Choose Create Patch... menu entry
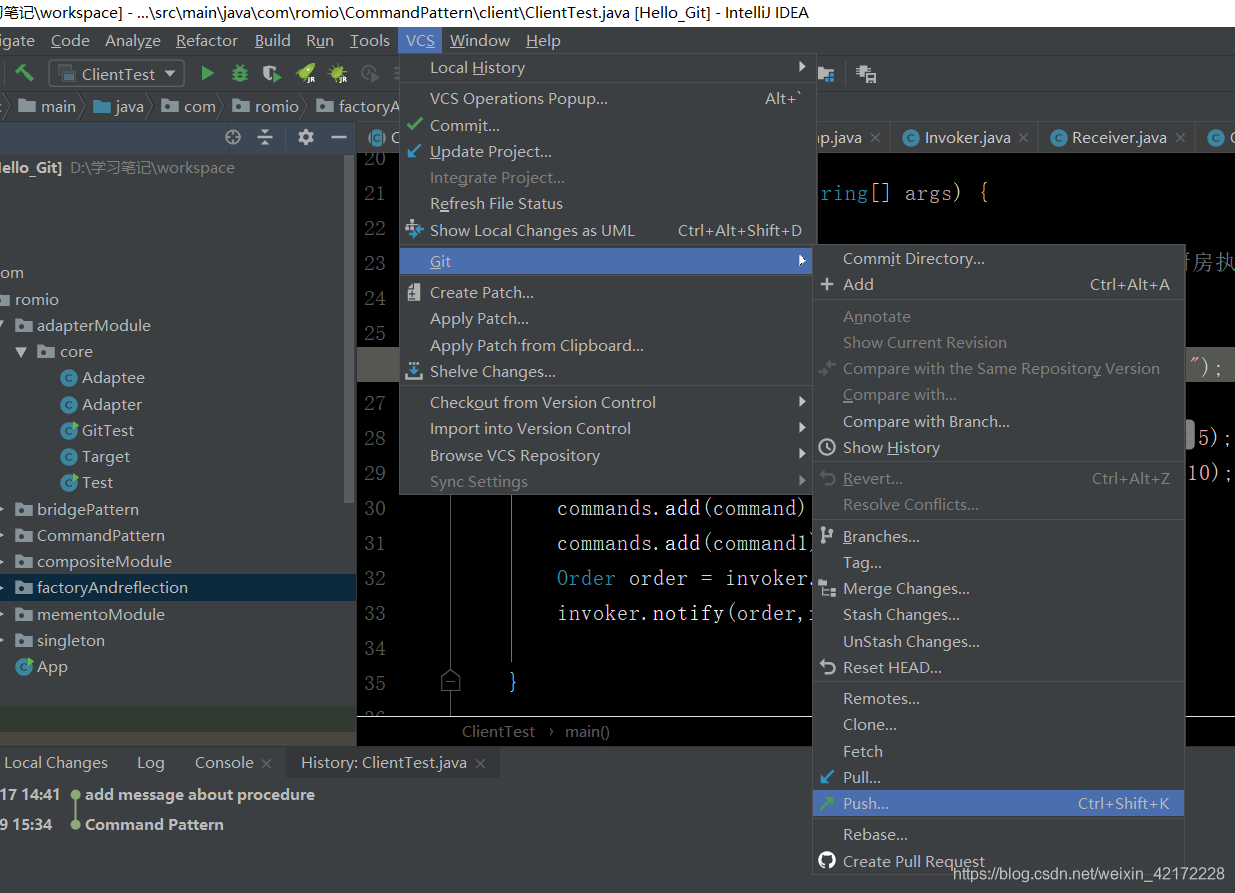The width and height of the screenshot is (1235, 893). click(x=608, y=292)
